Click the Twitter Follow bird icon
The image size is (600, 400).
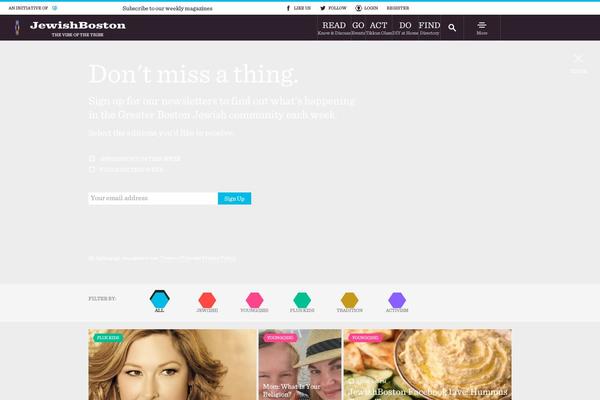(323, 8)
